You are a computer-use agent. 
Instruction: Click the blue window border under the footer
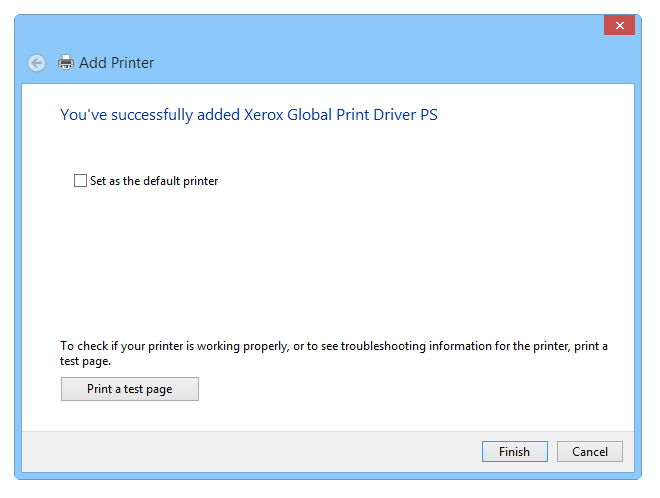[327, 476]
